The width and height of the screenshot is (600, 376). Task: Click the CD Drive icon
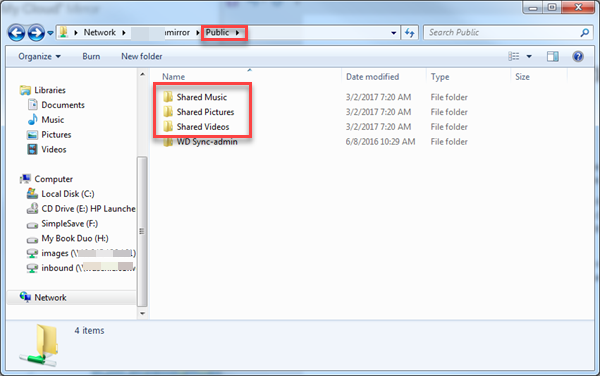point(33,208)
